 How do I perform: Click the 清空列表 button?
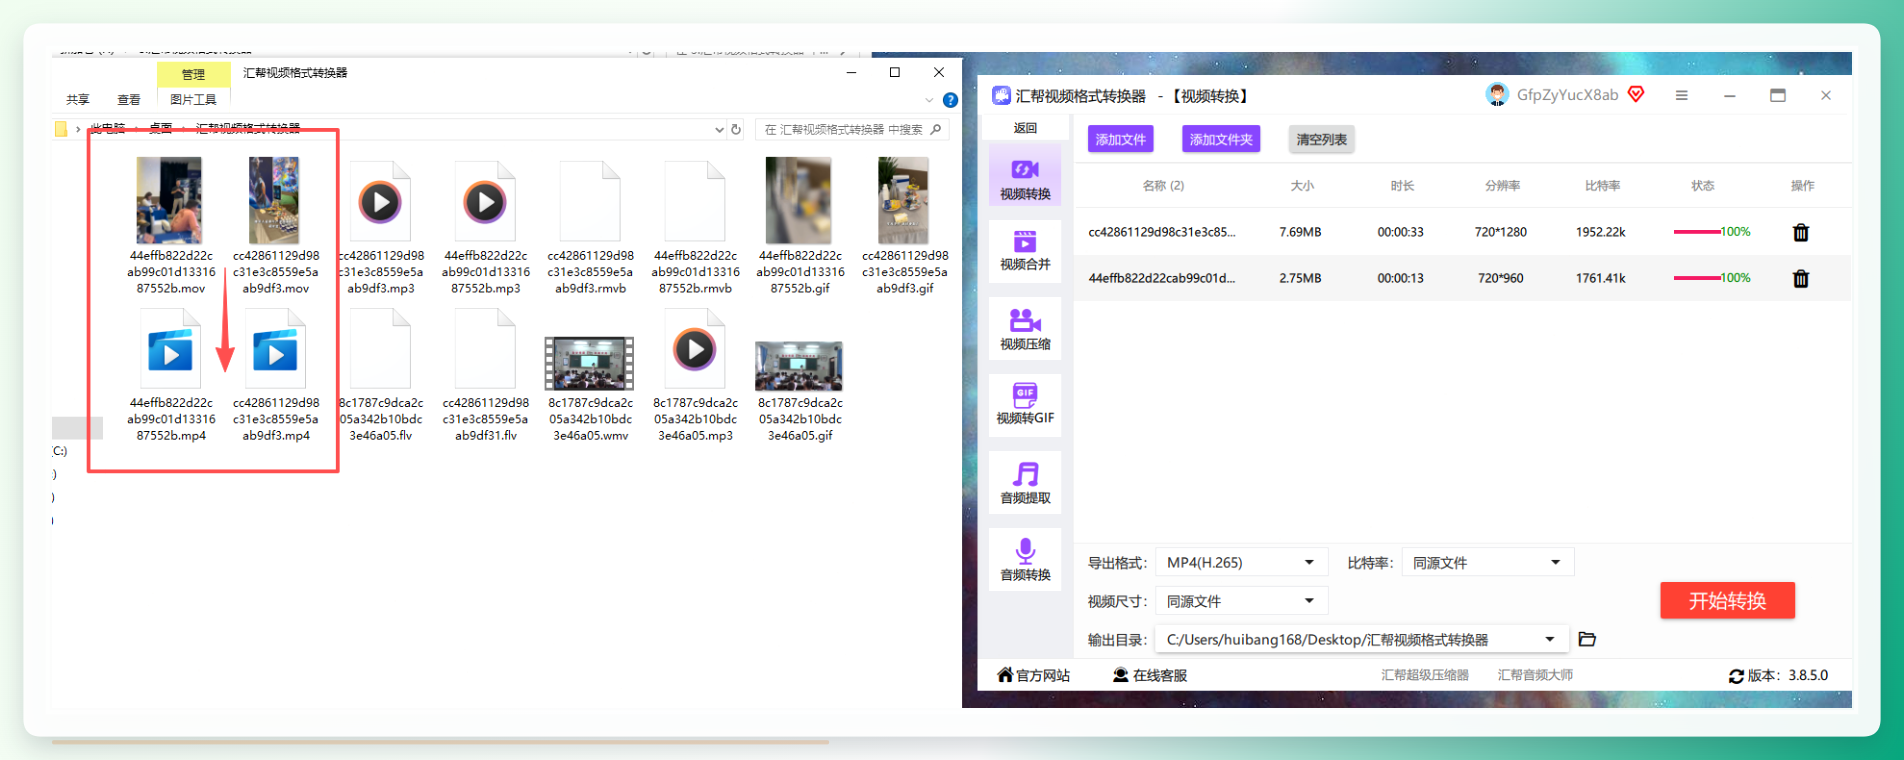click(x=1322, y=139)
